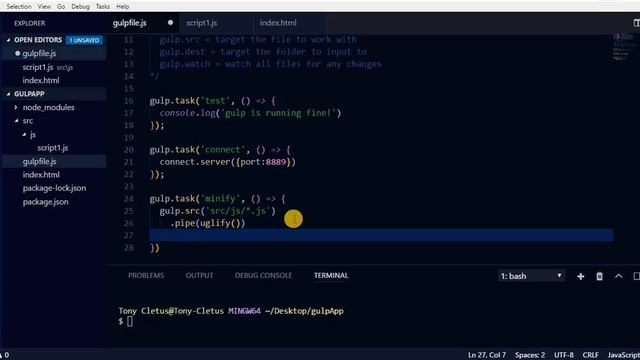The image size is (640, 360).
Task: Change file encoding via UTF-8
Action: pos(564,355)
